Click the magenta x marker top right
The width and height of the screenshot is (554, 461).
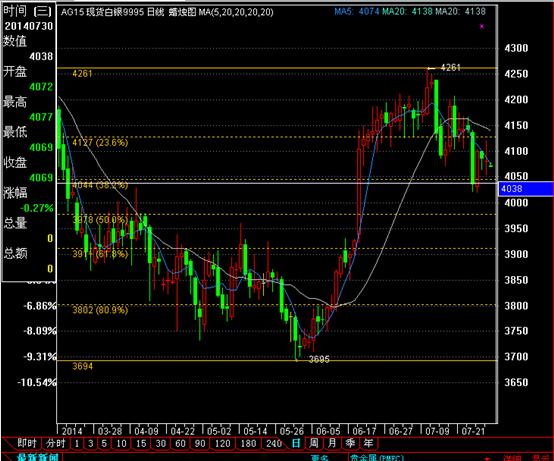(482, 26)
